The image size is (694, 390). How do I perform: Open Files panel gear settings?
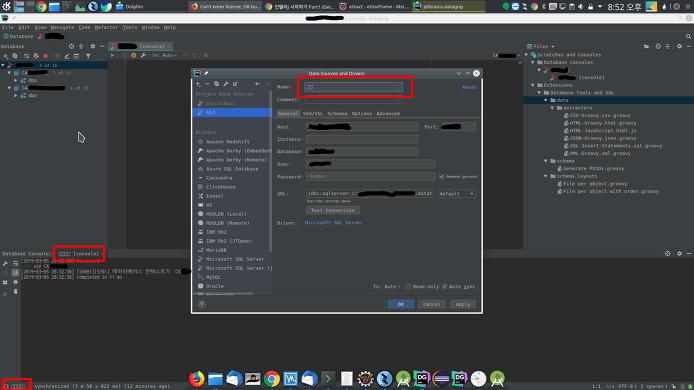click(x=679, y=46)
